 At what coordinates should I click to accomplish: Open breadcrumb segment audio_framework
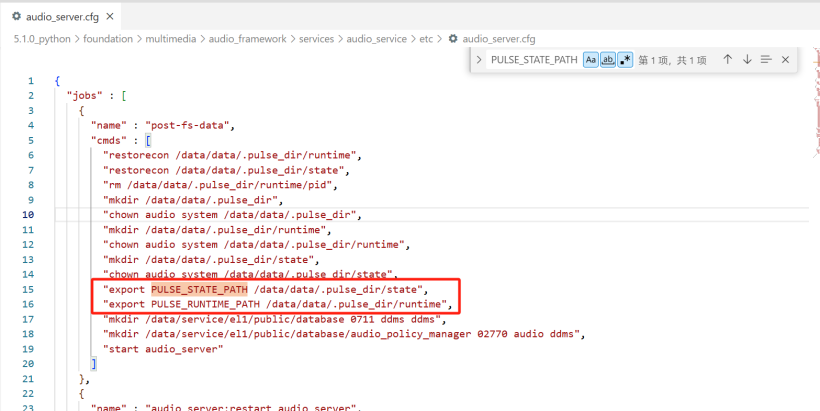247,39
